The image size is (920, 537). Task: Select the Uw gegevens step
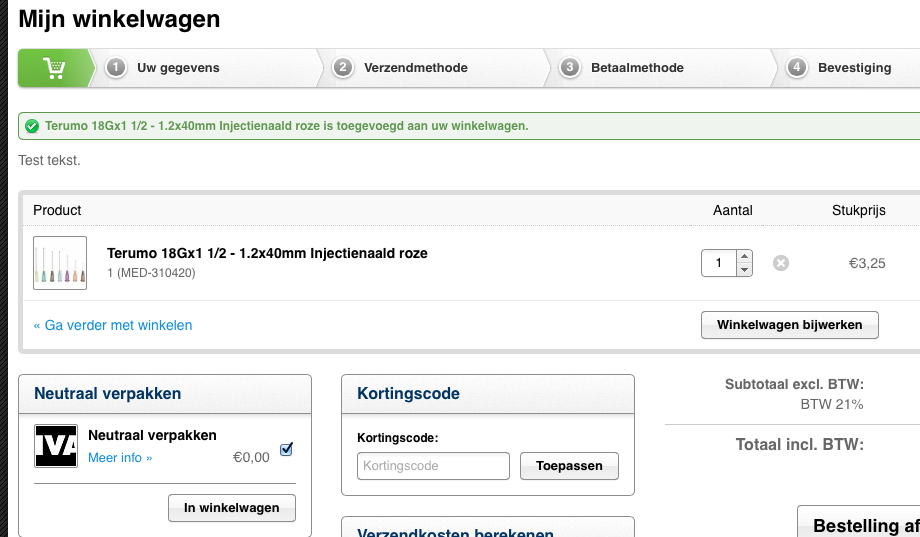[x=178, y=68]
